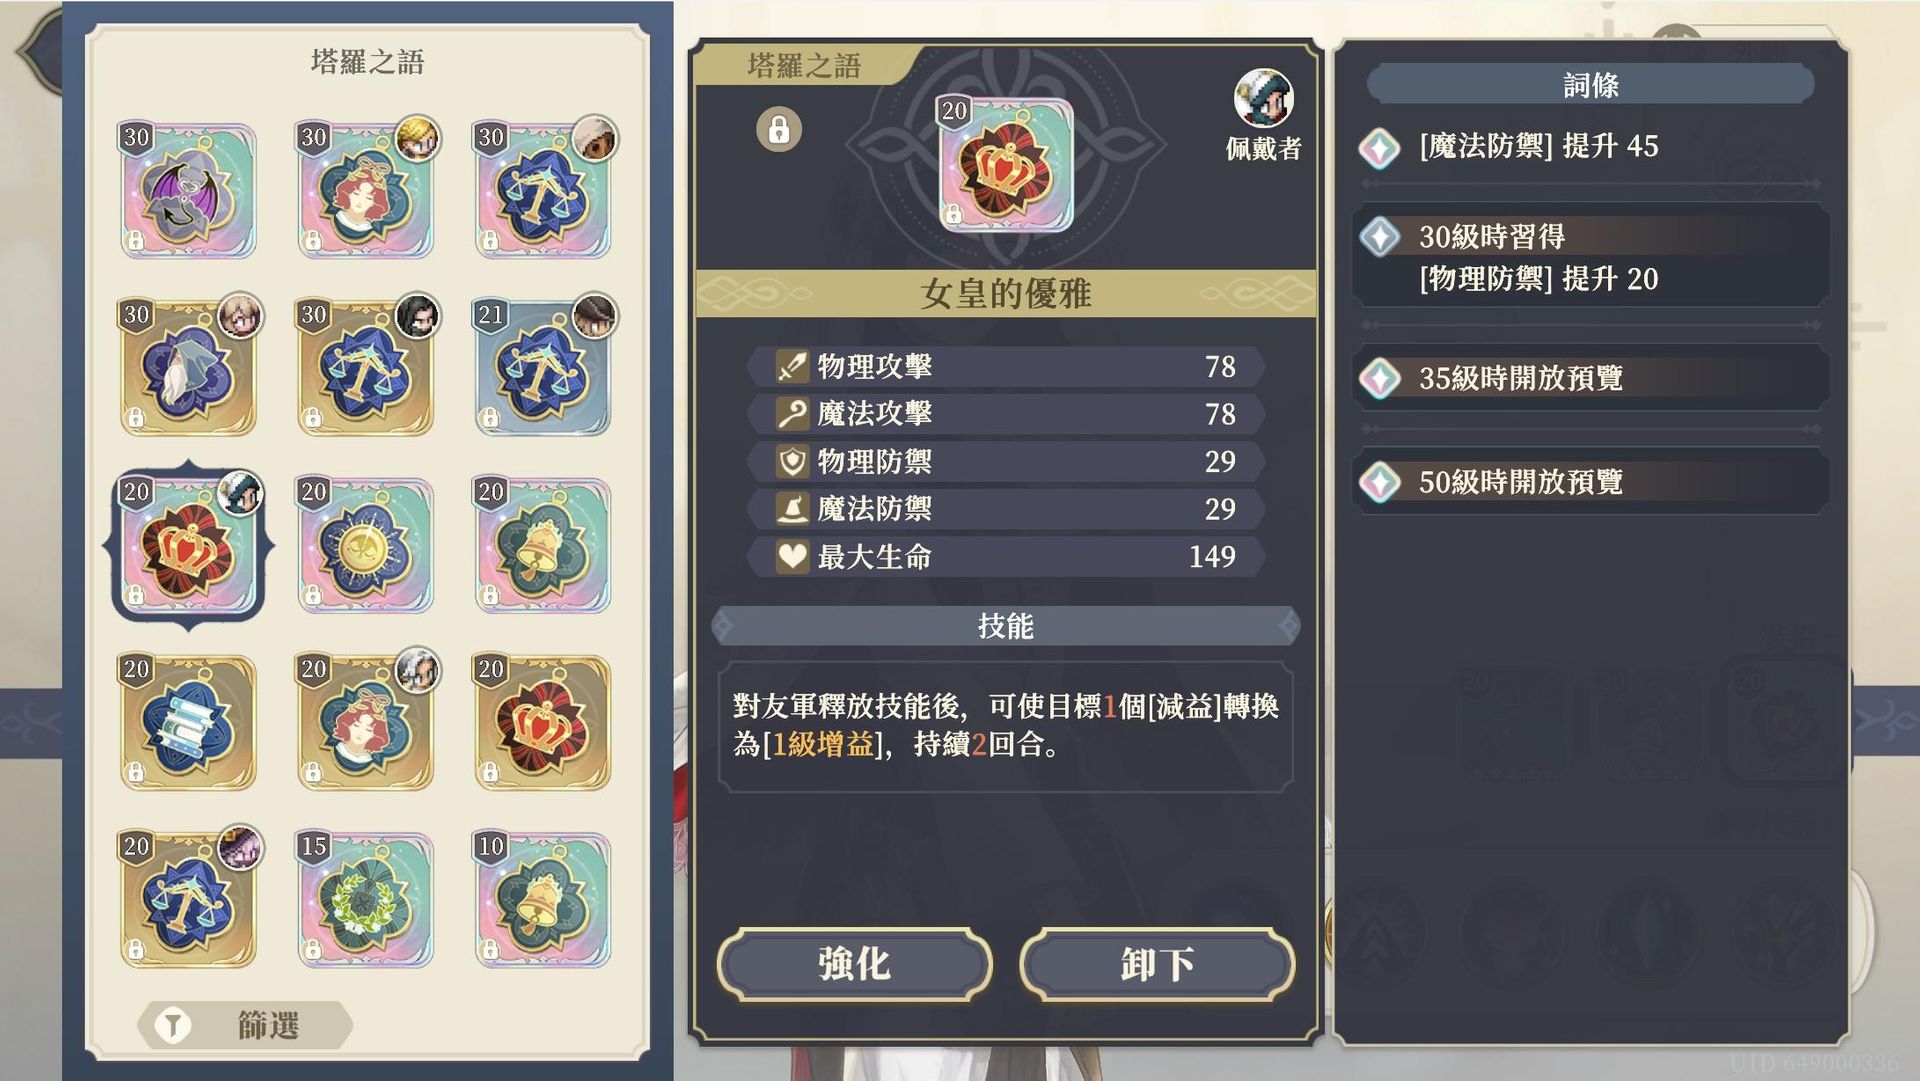Viewport: 1920px width, 1081px height.
Task: Open the 篩選 filter button
Action: 246,1025
